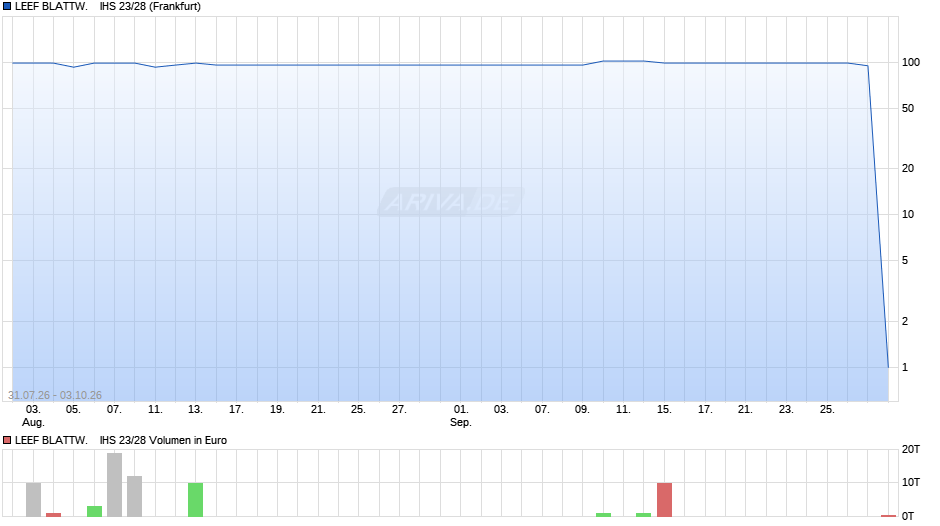Click the y-axis label '10' on price chart
Image resolution: width=940 pixels, height=526 pixels.
coord(908,215)
